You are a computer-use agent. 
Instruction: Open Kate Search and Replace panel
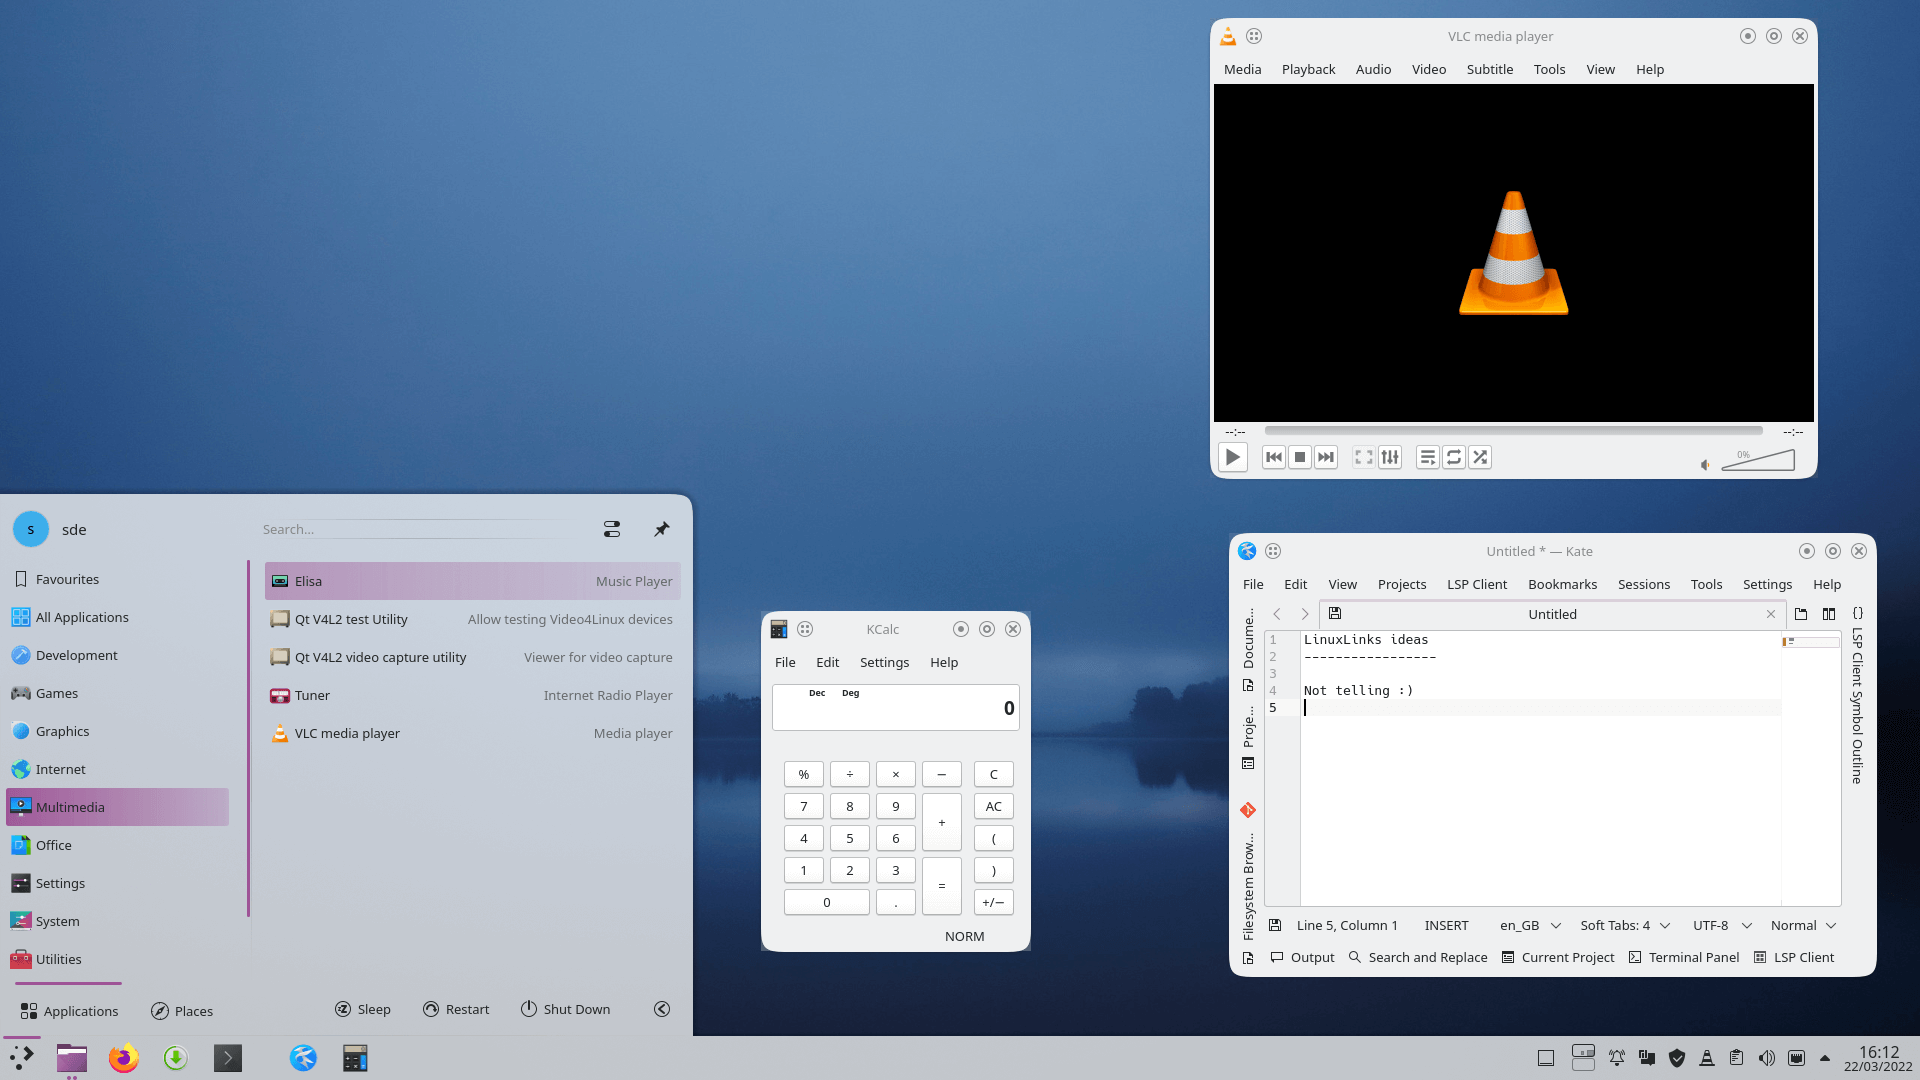[x=1419, y=956]
